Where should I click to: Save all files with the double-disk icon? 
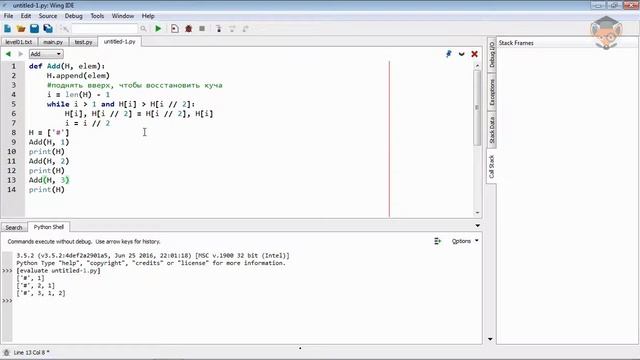(48, 29)
